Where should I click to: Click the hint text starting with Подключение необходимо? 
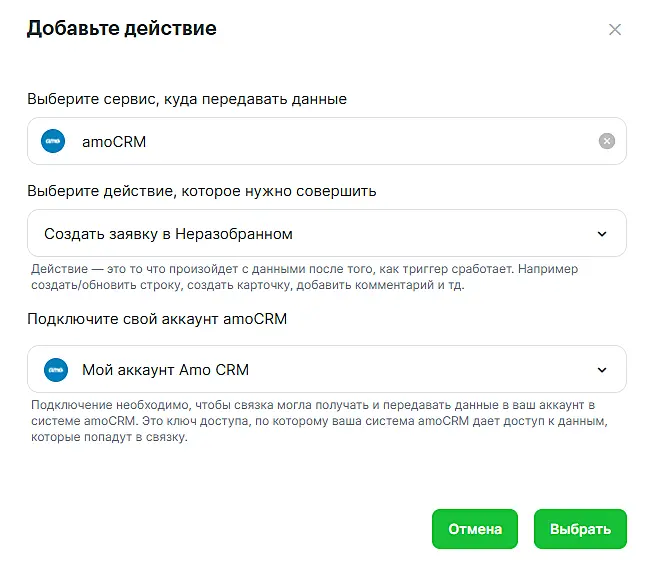coord(315,421)
